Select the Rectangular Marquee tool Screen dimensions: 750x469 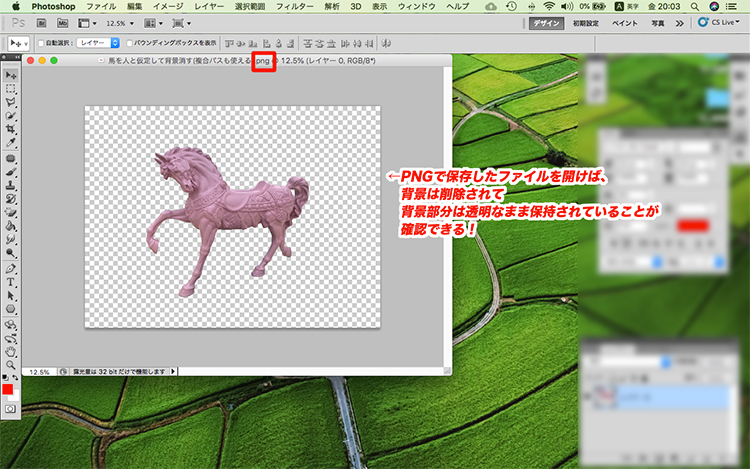[x=11, y=89]
